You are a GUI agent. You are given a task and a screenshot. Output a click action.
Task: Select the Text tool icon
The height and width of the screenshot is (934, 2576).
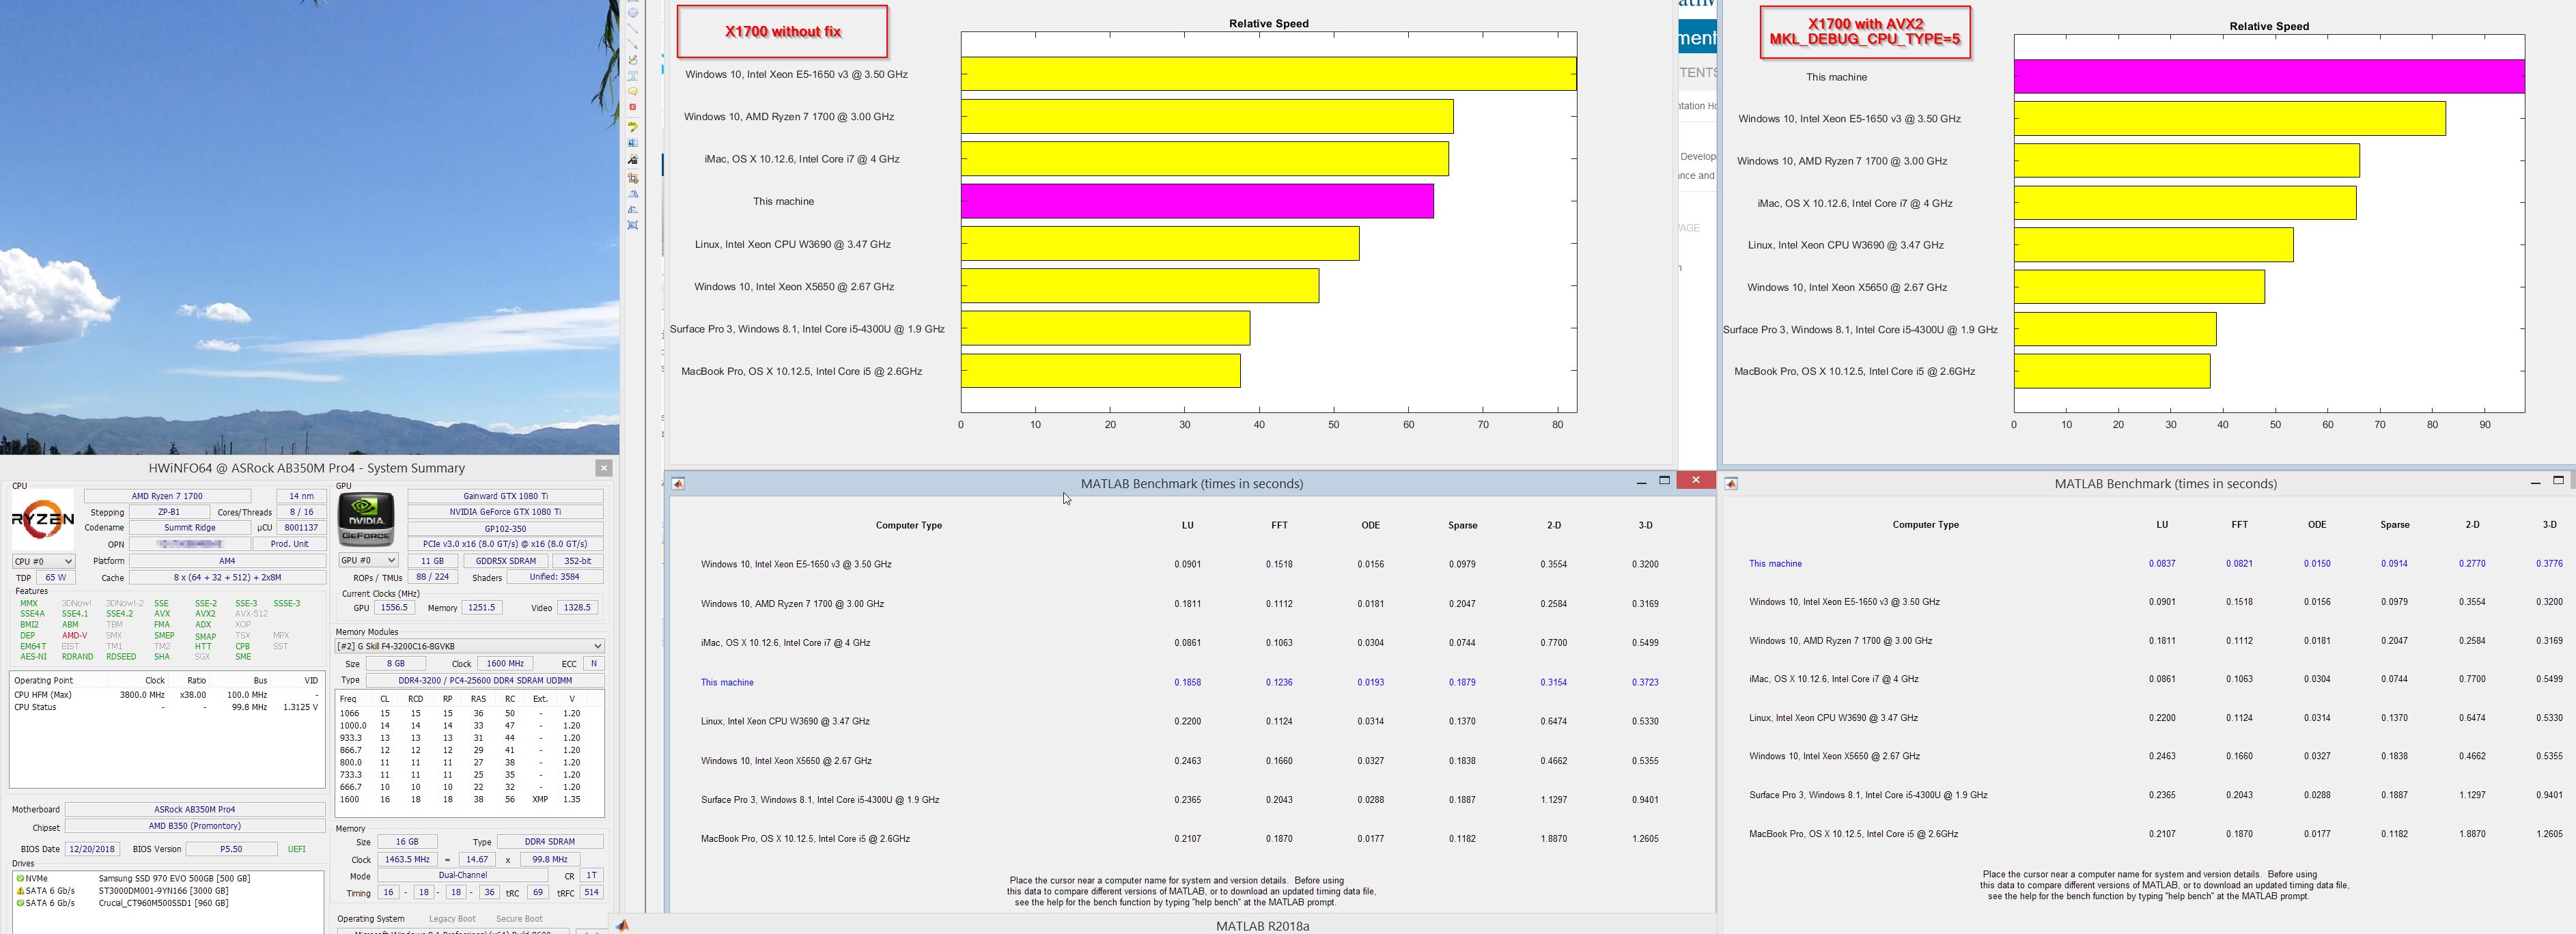click(633, 76)
